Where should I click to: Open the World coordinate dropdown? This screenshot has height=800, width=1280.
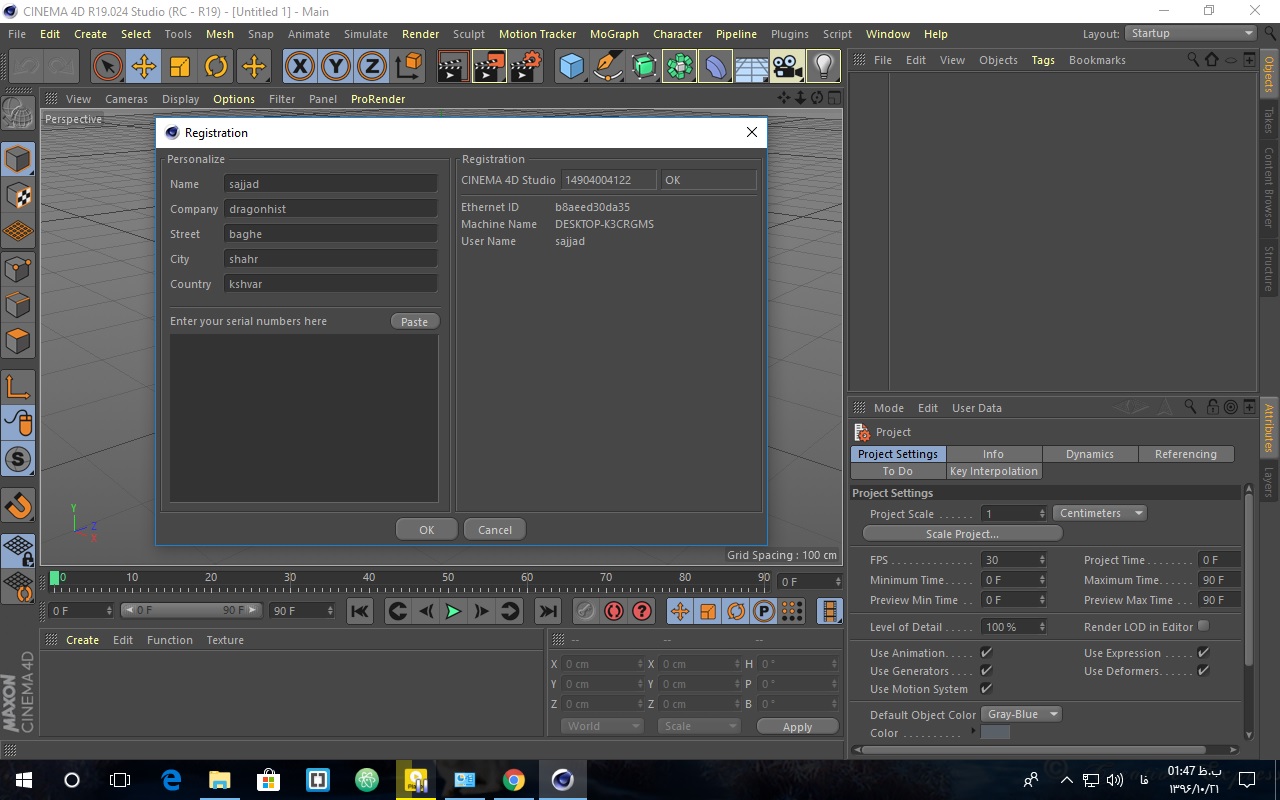click(602, 726)
